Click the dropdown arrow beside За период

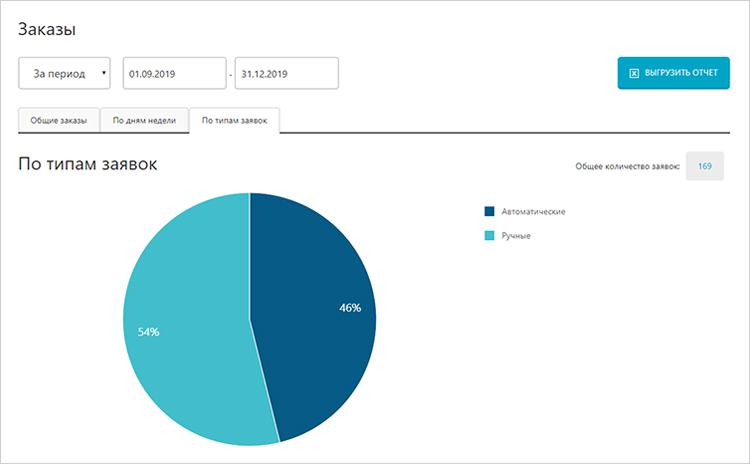coord(104,74)
